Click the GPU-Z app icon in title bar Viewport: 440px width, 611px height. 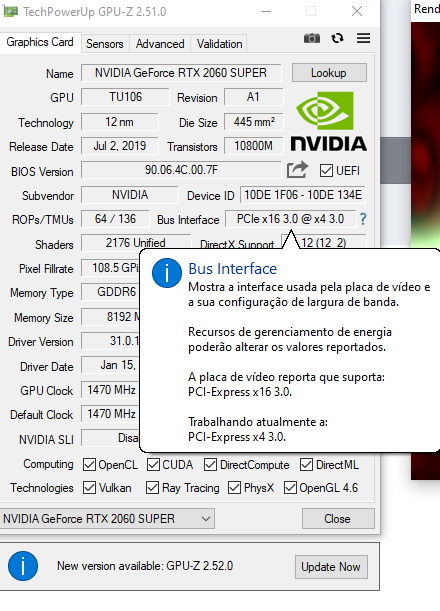(x=10, y=12)
